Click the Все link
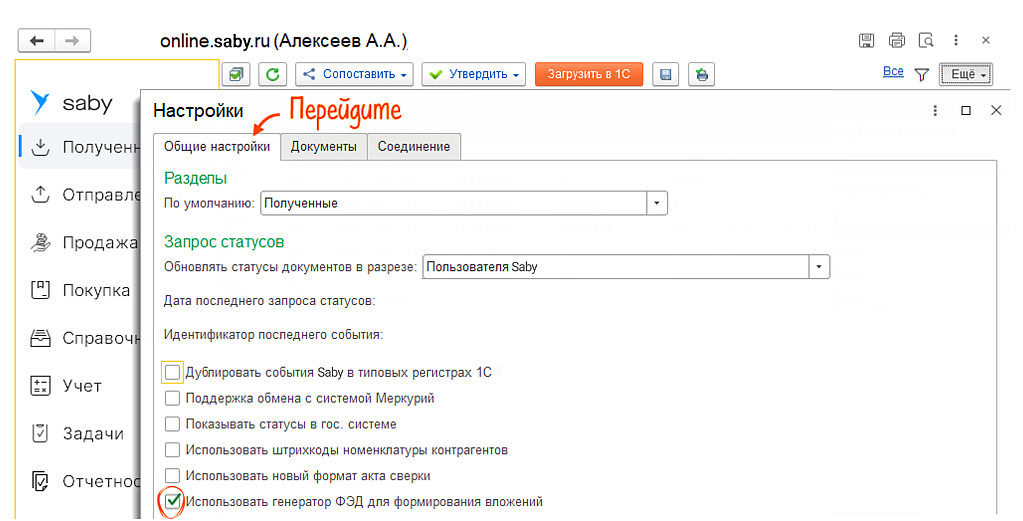 pos(893,72)
